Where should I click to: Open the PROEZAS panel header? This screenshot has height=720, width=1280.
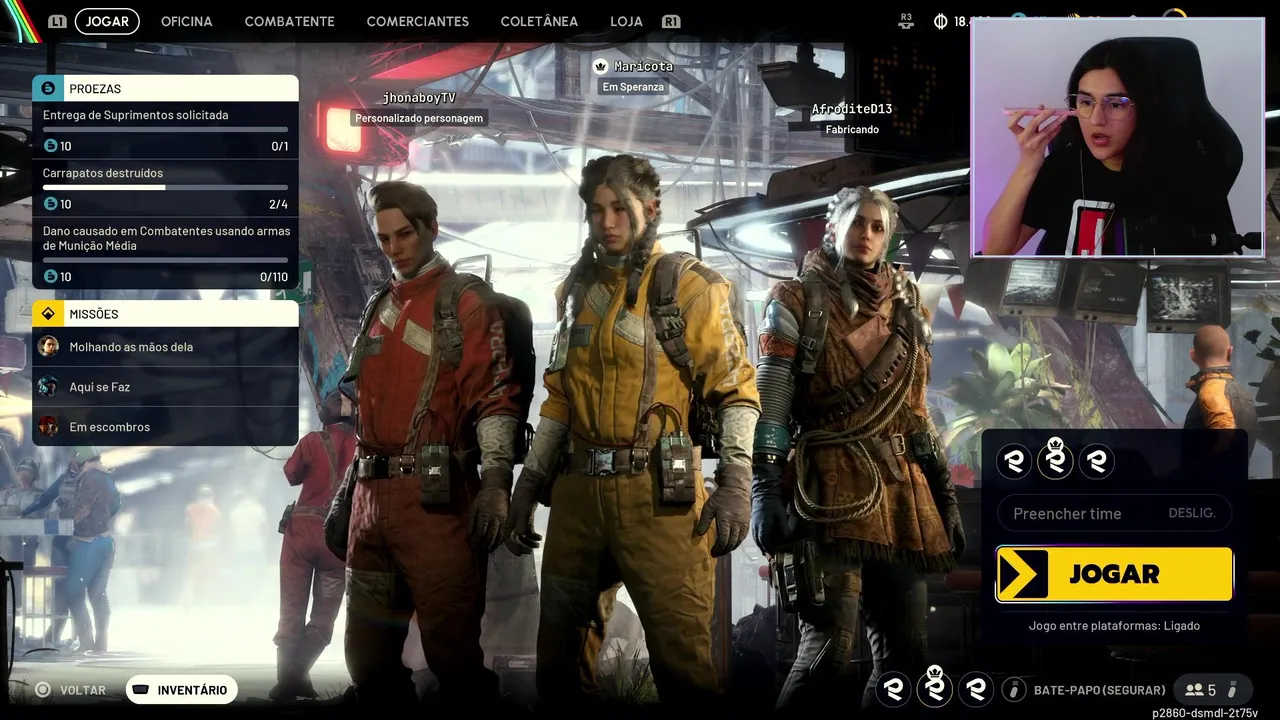click(165, 89)
